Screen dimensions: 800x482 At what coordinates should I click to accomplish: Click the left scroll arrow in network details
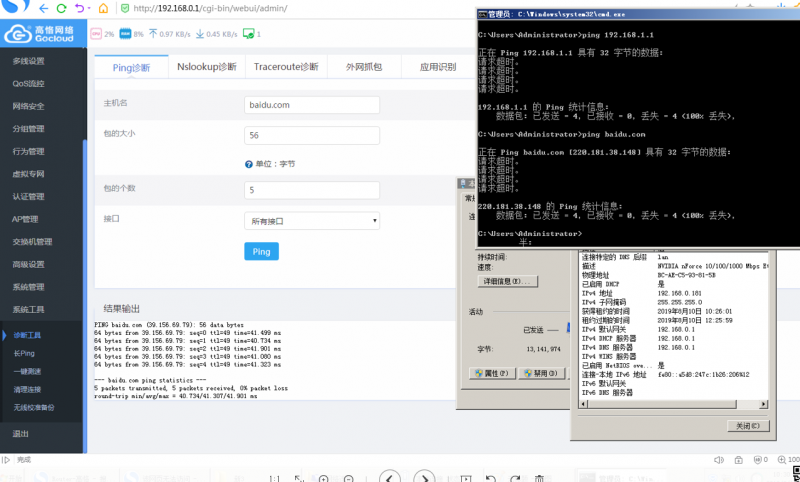click(x=583, y=404)
